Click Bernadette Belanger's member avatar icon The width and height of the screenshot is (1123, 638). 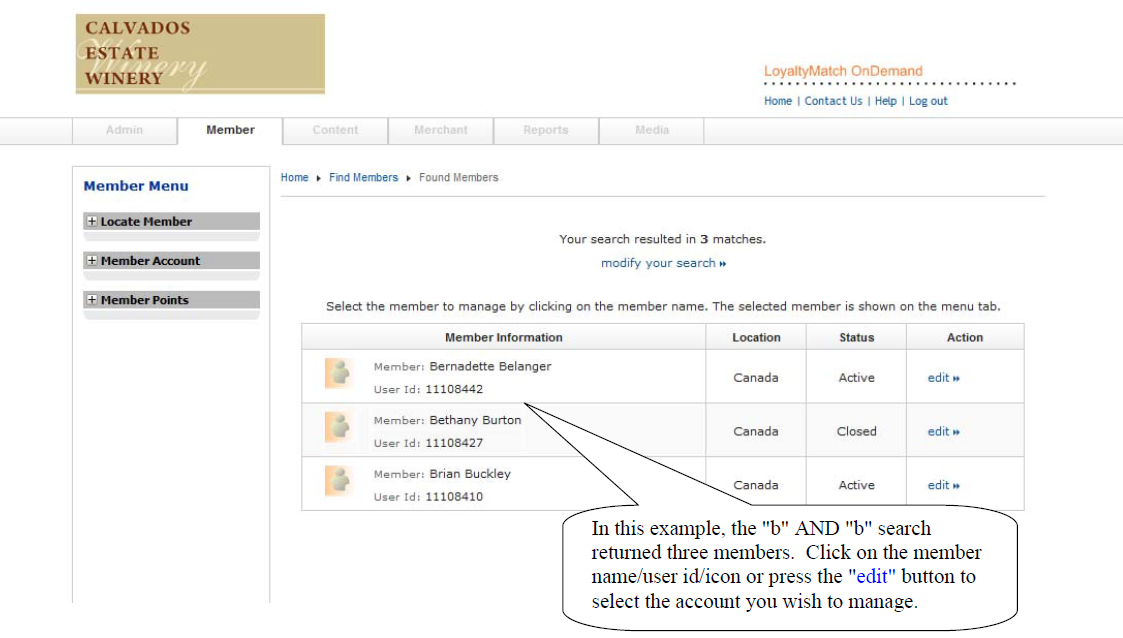click(x=338, y=374)
